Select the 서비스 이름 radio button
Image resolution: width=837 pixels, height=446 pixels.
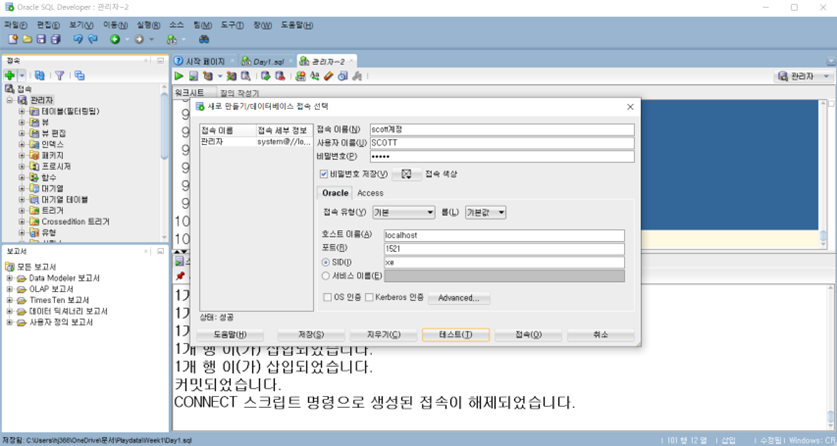pyautogui.click(x=326, y=276)
